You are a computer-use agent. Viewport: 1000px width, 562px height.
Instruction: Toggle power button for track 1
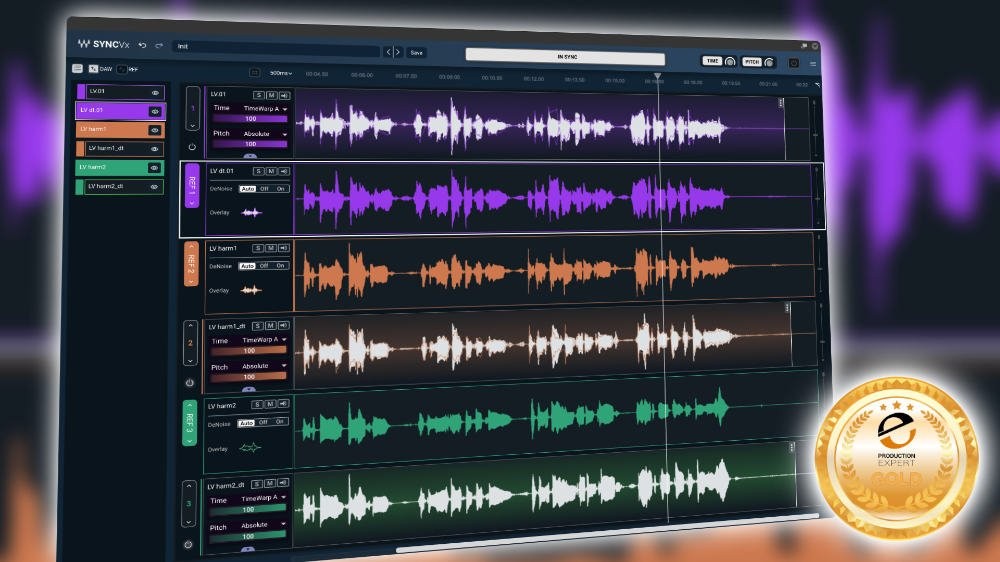pyautogui.click(x=192, y=147)
